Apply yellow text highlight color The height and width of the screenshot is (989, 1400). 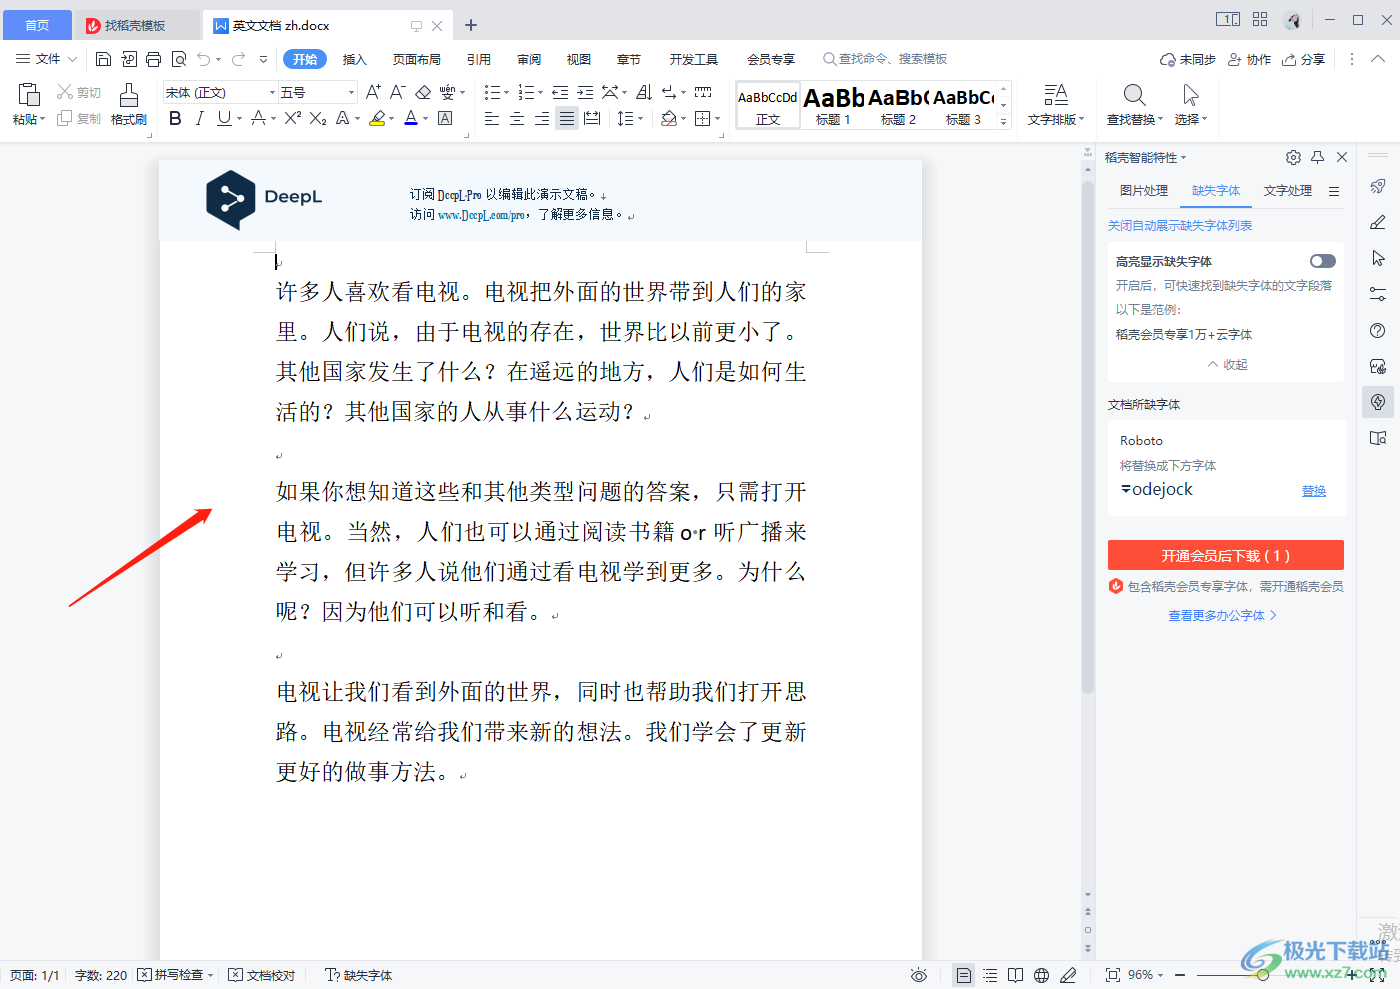tap(378, 118)
